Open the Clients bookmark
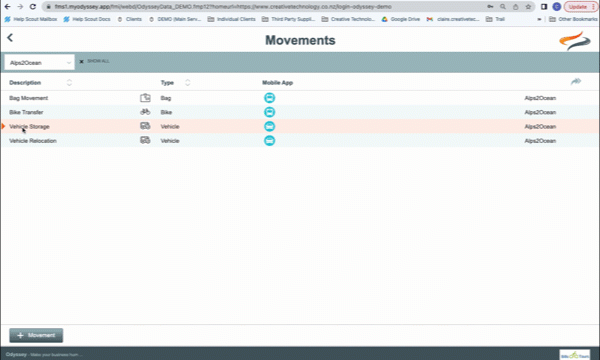This screenshot has height=360, width=600. [x=129, y=19]
